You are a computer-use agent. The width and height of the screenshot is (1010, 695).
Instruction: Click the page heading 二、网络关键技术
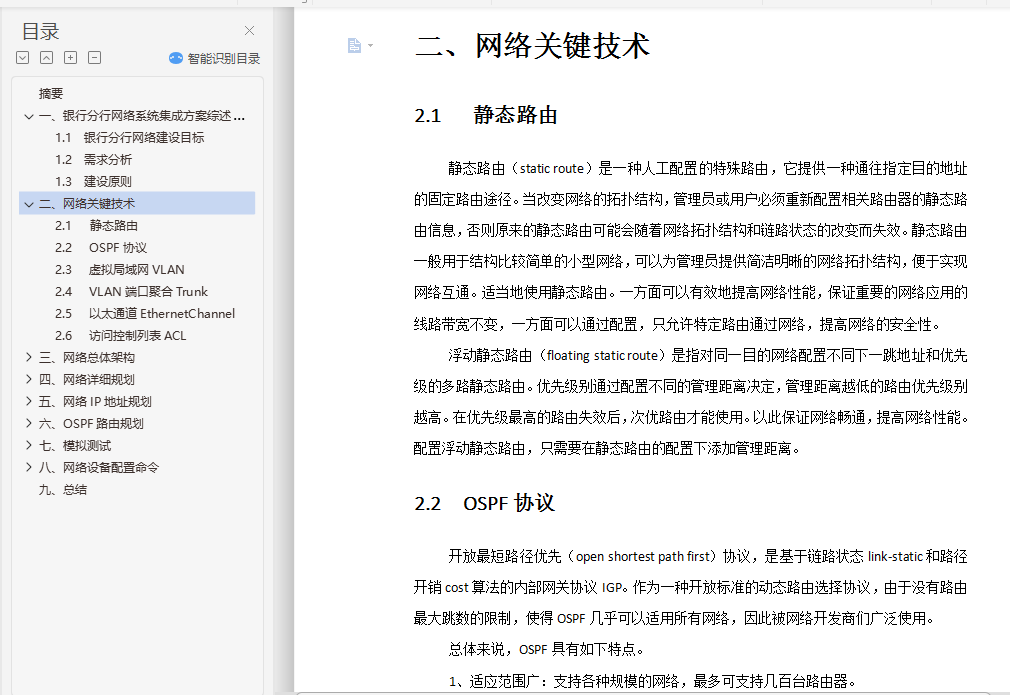point(533,46)
